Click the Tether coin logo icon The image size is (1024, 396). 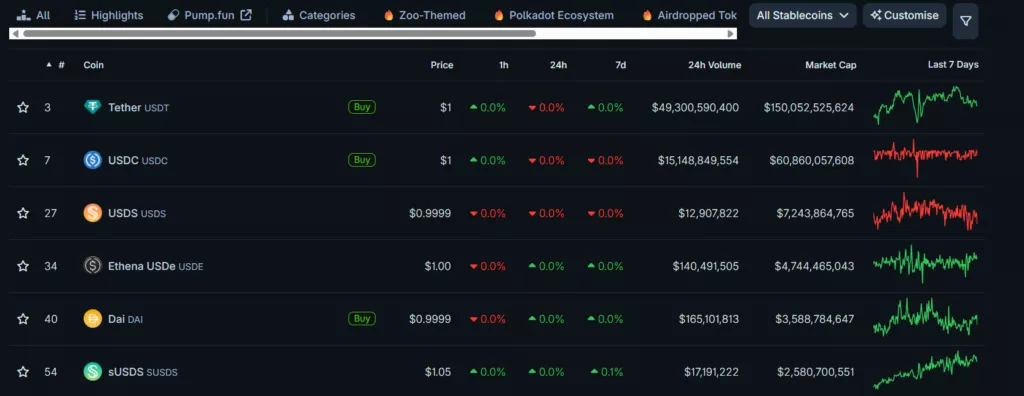pos(93,107)
